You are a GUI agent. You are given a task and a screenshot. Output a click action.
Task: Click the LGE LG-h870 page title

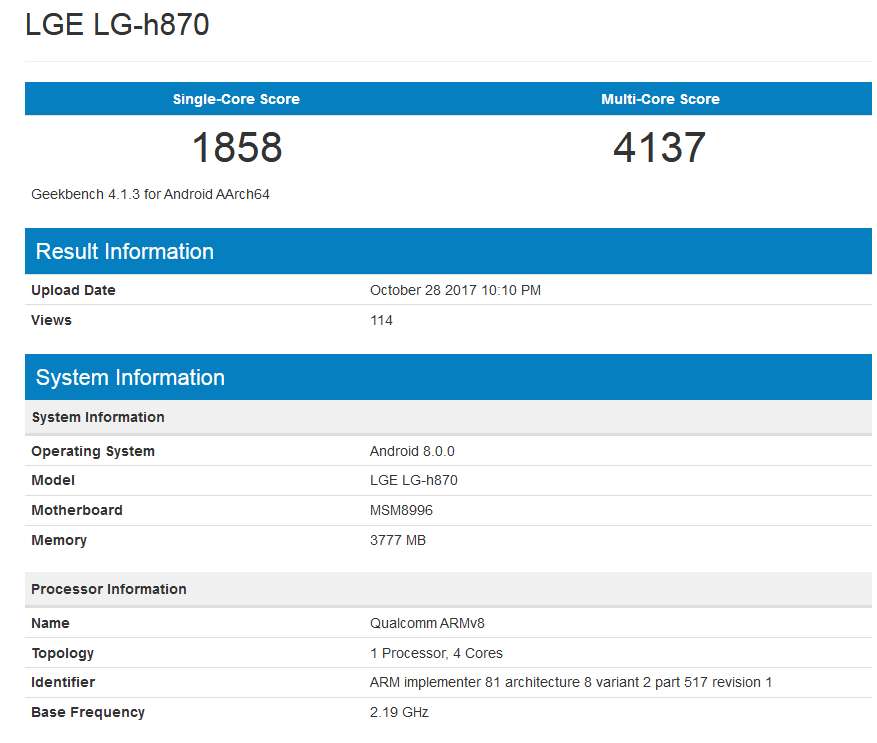pyautogui.click(x=117, y=25)
